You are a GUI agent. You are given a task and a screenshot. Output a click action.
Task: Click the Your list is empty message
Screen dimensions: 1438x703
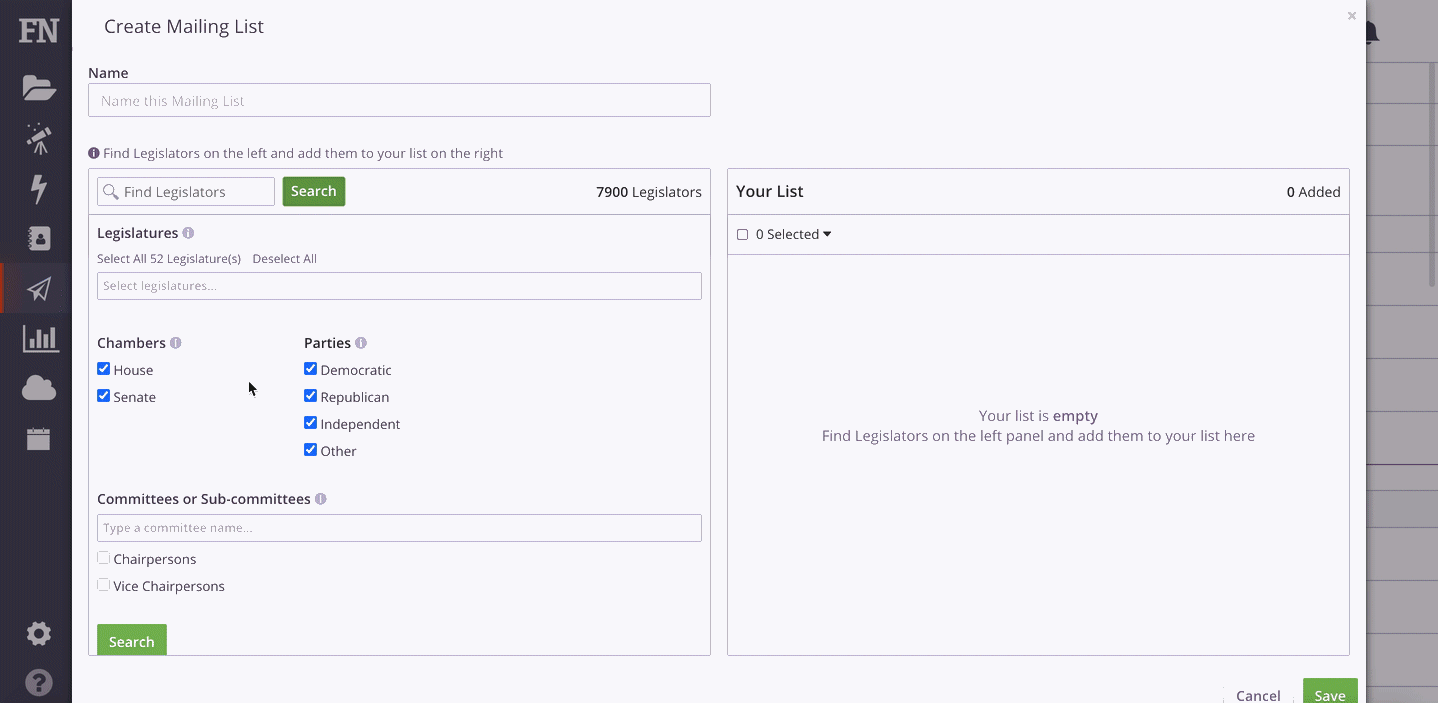tap(1038, 416)
